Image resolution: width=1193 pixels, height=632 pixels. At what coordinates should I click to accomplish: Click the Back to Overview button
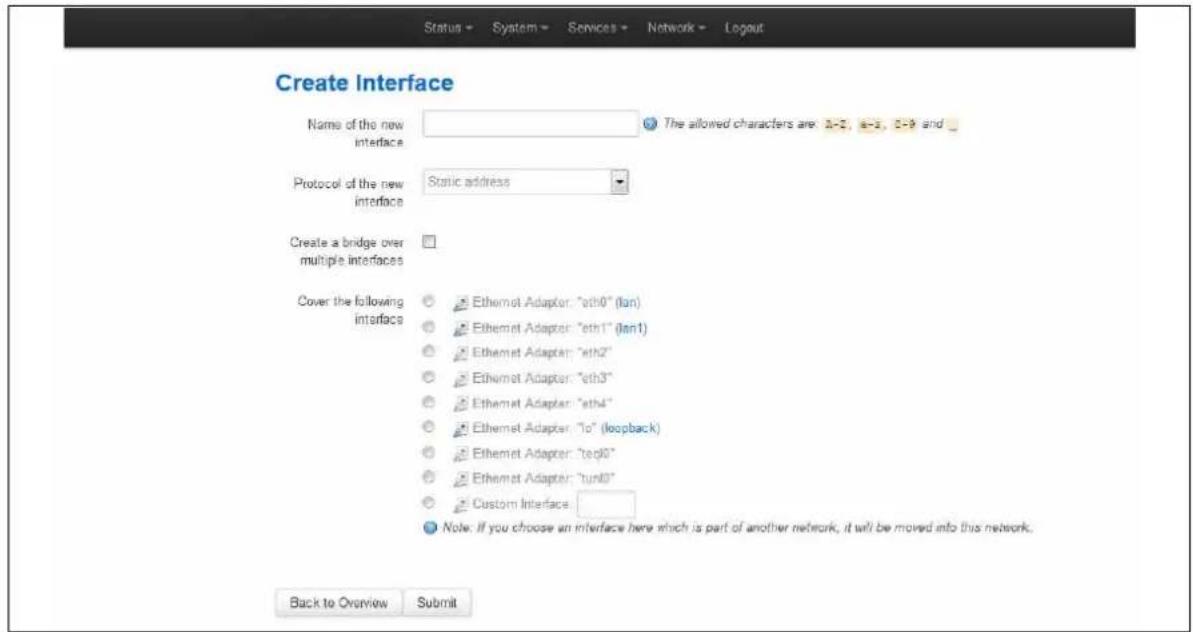tap(338, 602)
